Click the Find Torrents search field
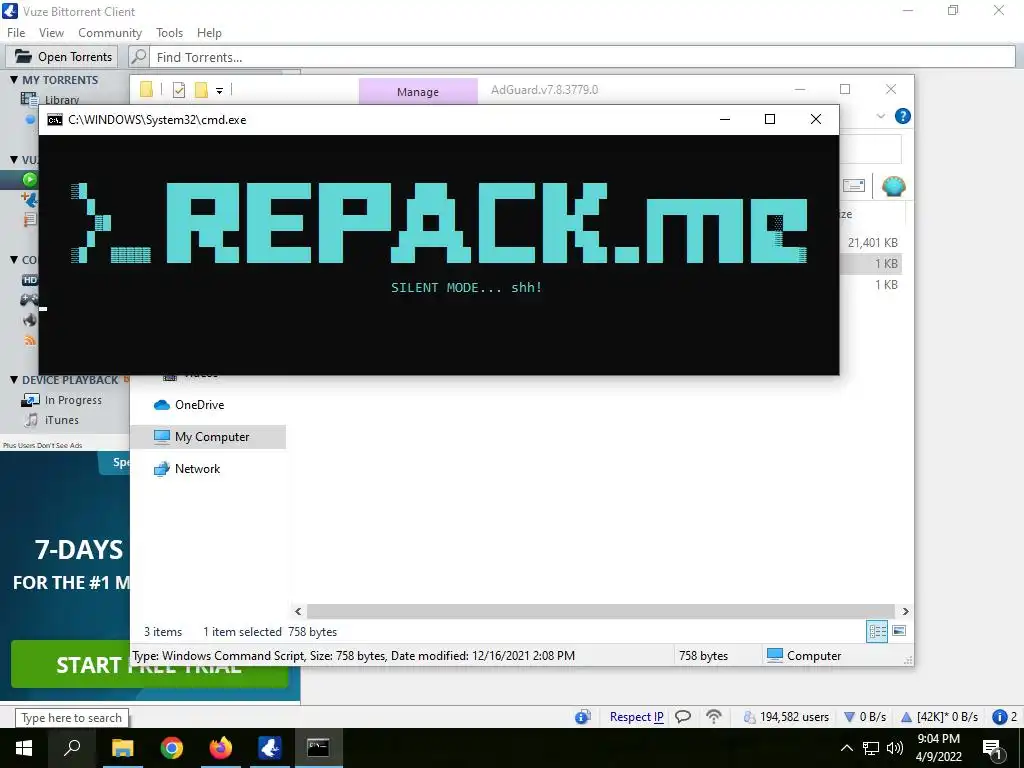The height and width of the screenshot is (768, 1024). pos(582,57)
